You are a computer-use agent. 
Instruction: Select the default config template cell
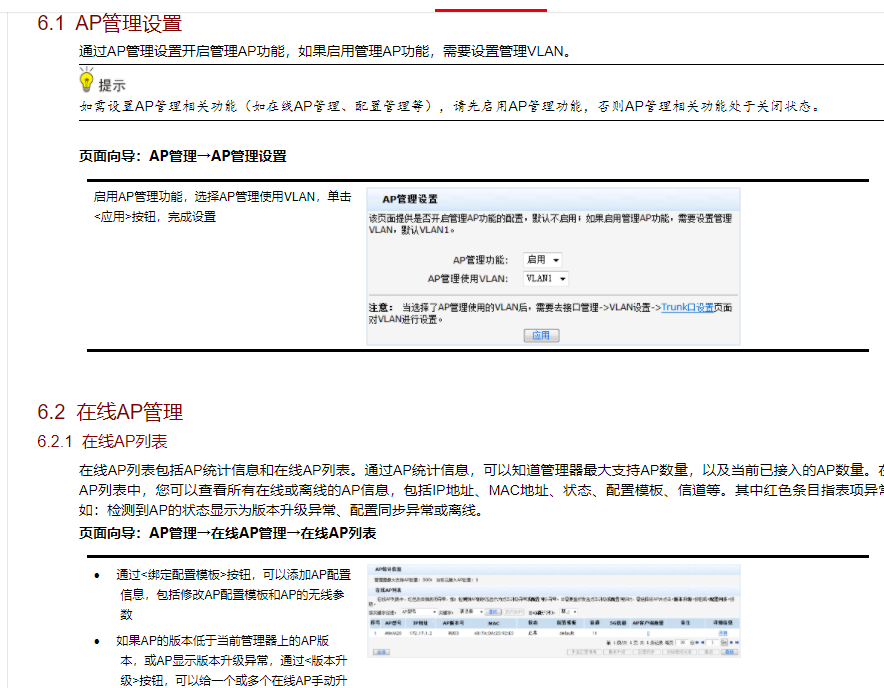(x=567, y=633)
